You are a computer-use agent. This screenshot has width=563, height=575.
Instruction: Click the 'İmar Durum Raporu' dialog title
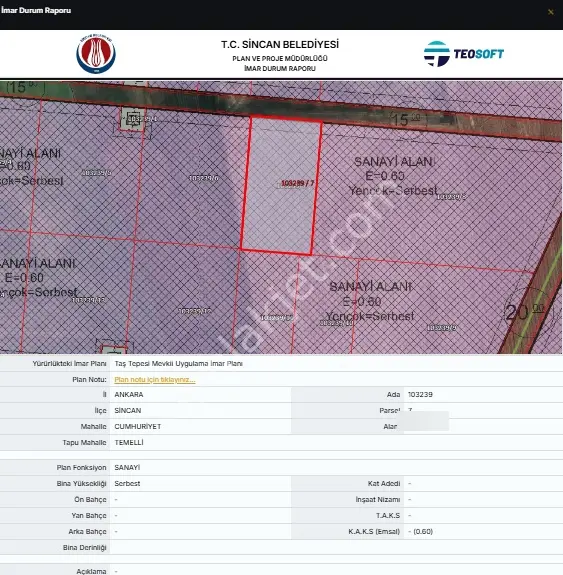(x=36, y=10)
